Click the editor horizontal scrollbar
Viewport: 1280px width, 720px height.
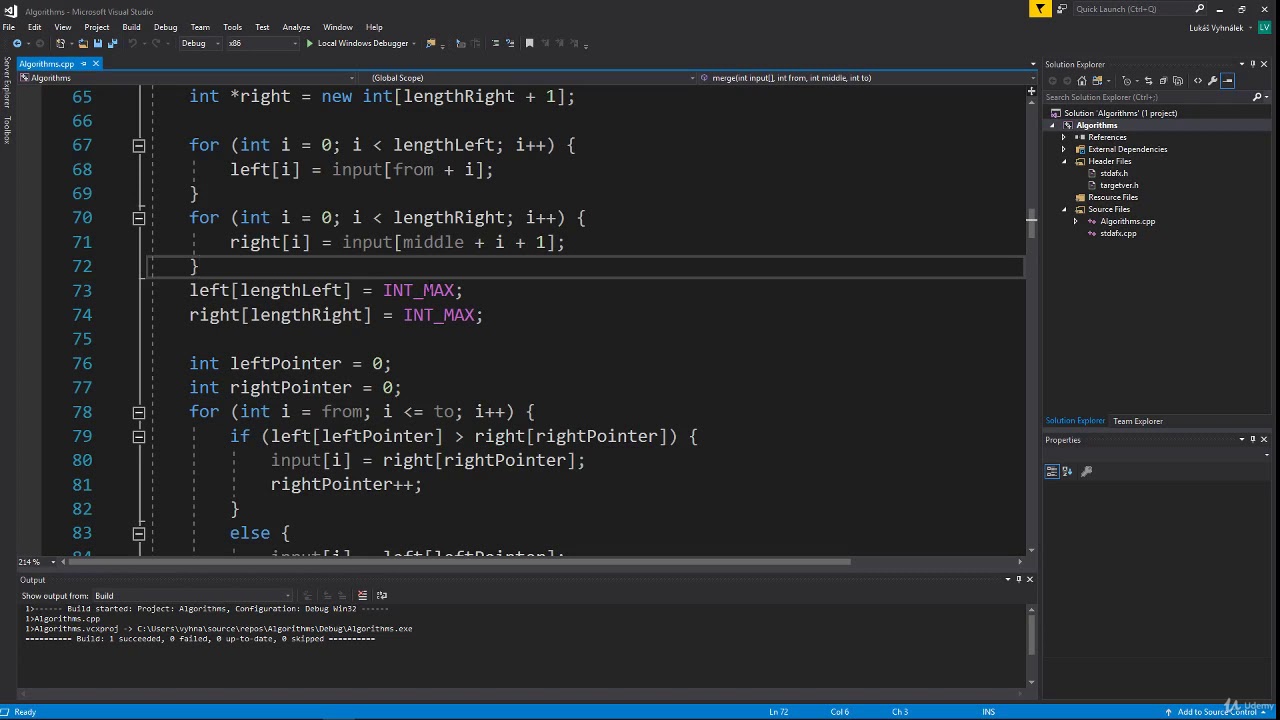coord(460,562)
